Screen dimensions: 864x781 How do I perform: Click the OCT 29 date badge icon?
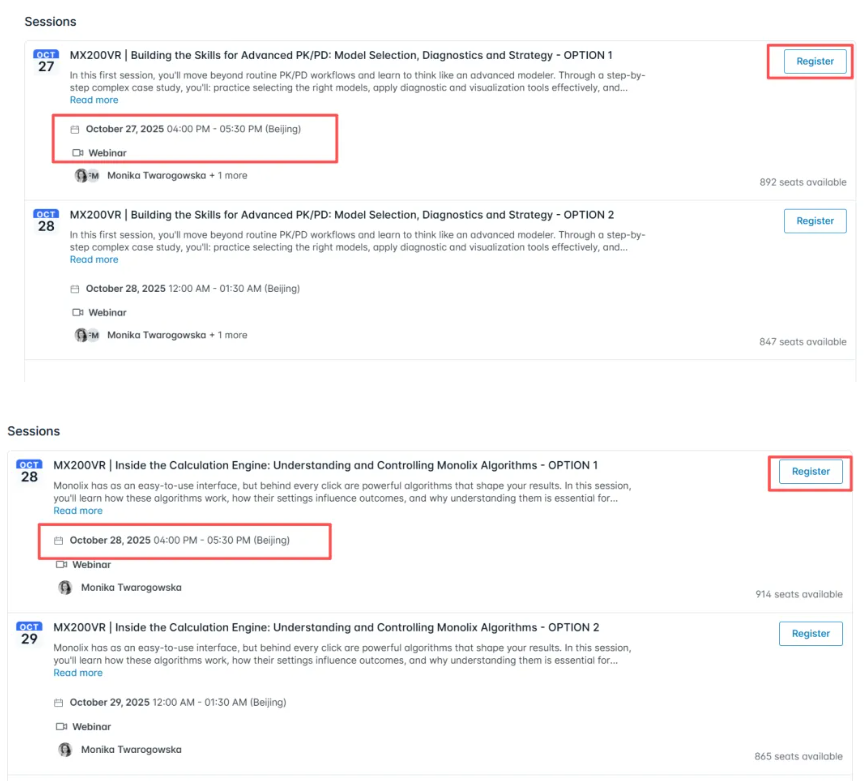(29, 634)
